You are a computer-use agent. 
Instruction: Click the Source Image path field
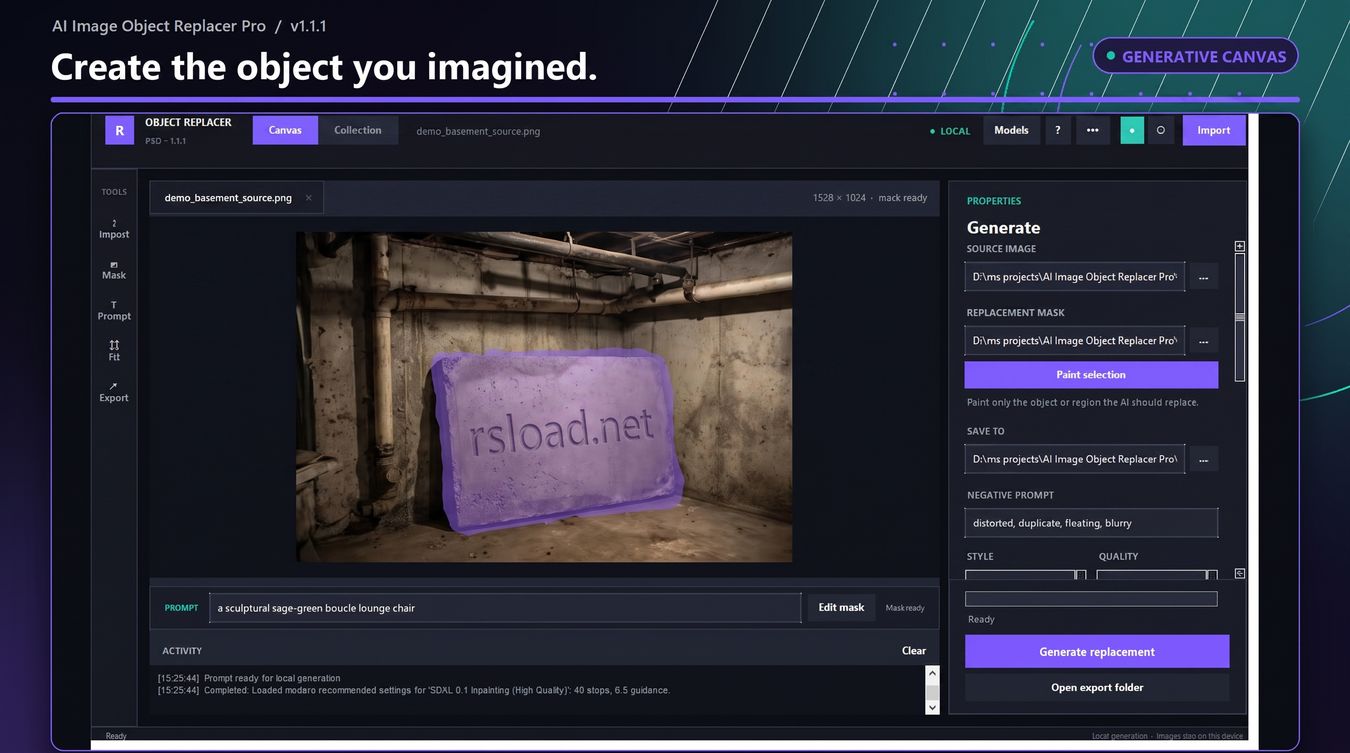[x=1075, y=277]
